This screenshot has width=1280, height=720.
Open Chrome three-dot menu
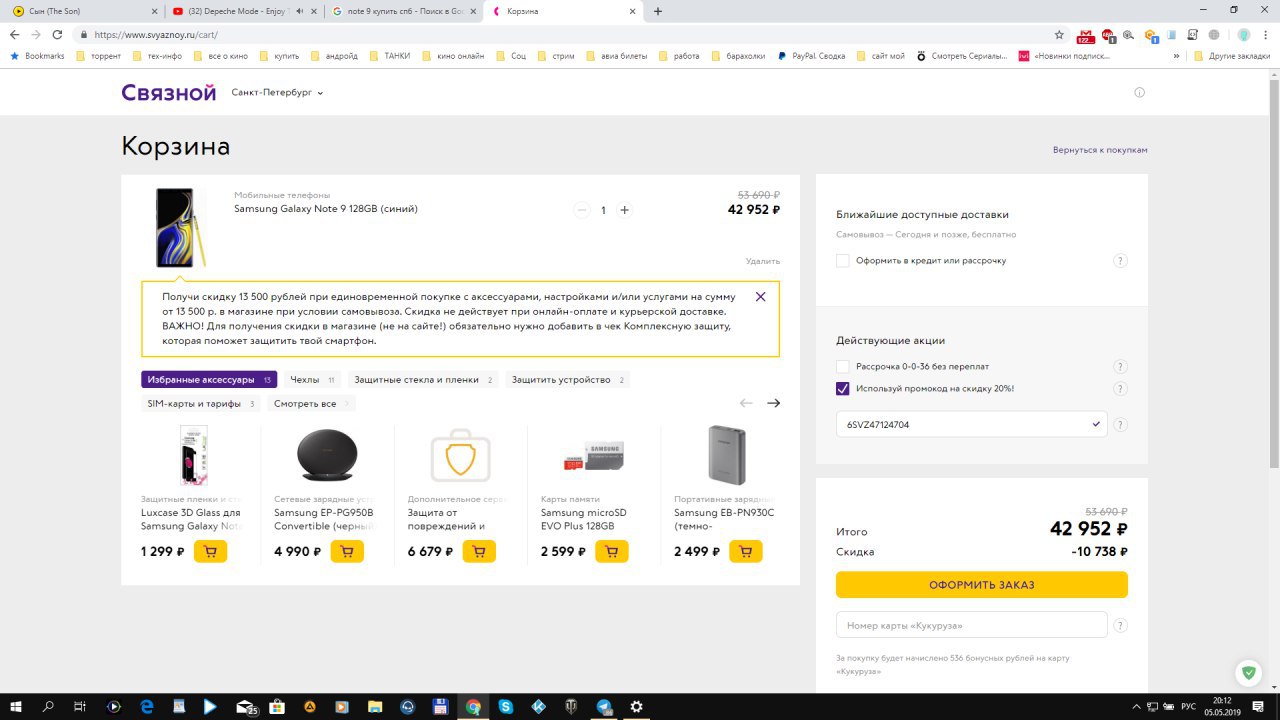click(1267, 34)
